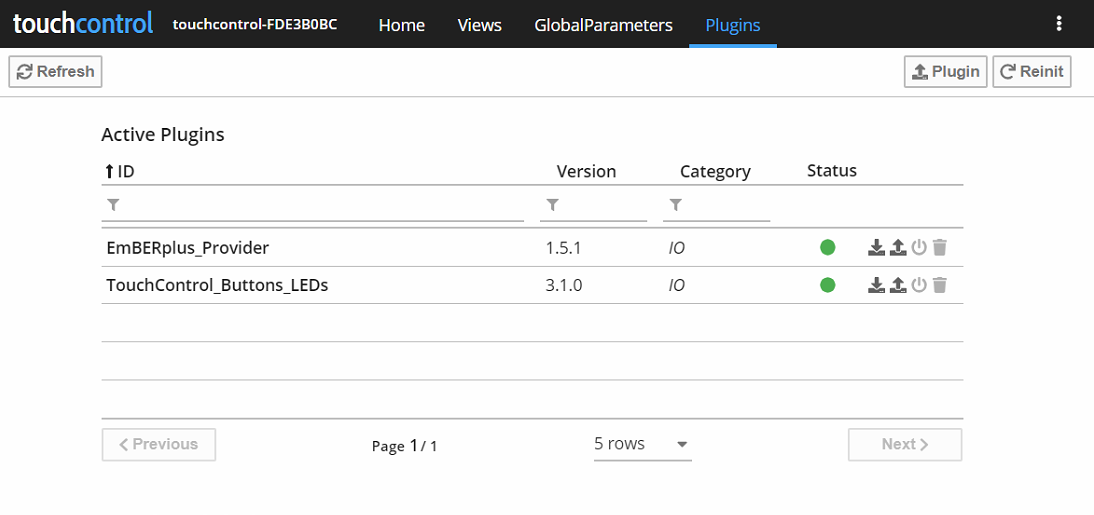Sort plugins by Version column header

pos(586,171)
